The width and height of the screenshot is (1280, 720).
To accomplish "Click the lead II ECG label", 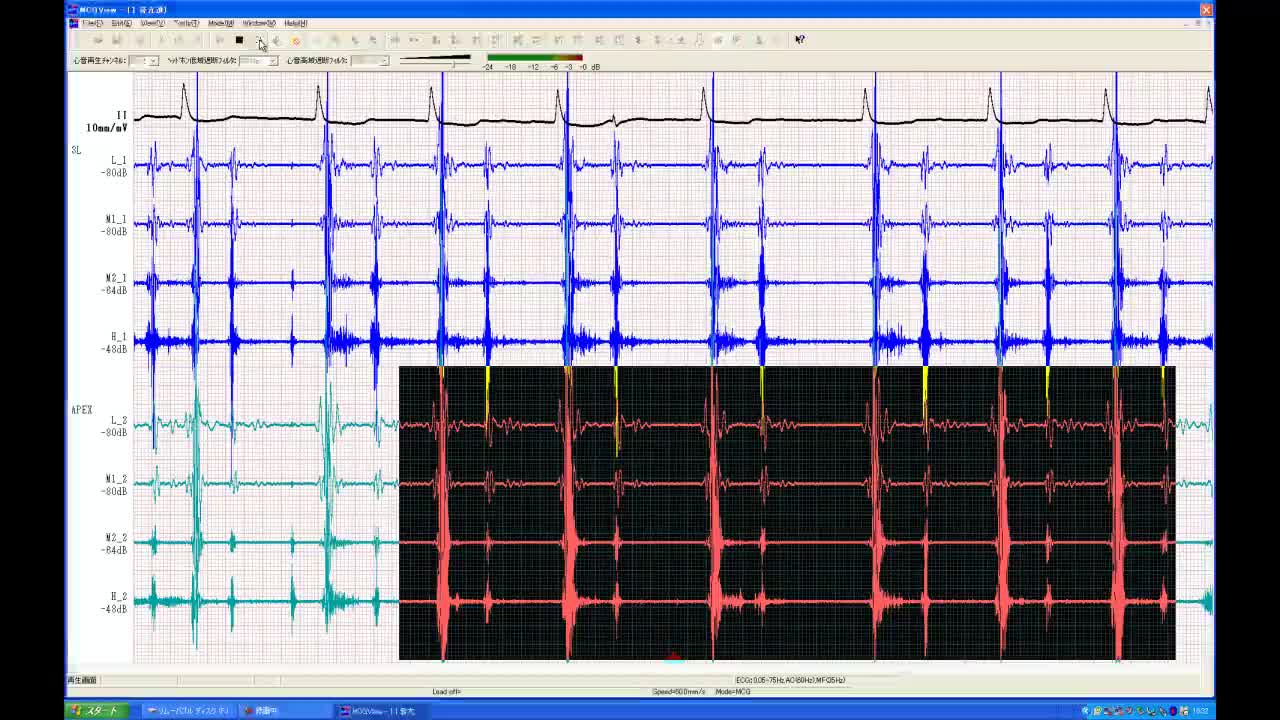I will pyautogui.click(x=121, y=116).
